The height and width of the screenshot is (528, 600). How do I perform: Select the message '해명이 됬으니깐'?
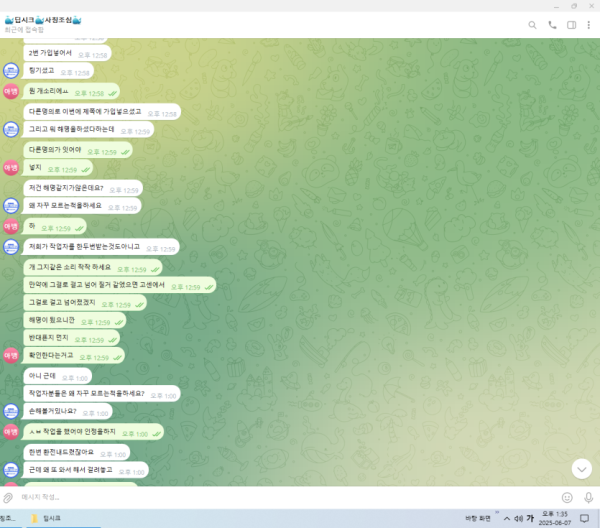click(75, 320)
